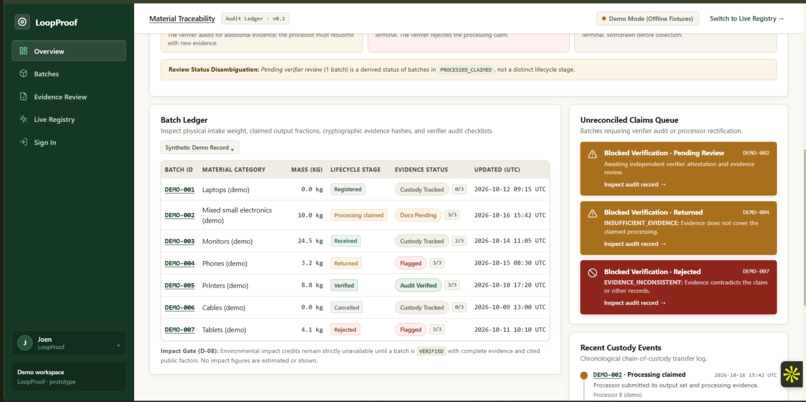Click warning icon on Pending Review card

coord(592,154)
